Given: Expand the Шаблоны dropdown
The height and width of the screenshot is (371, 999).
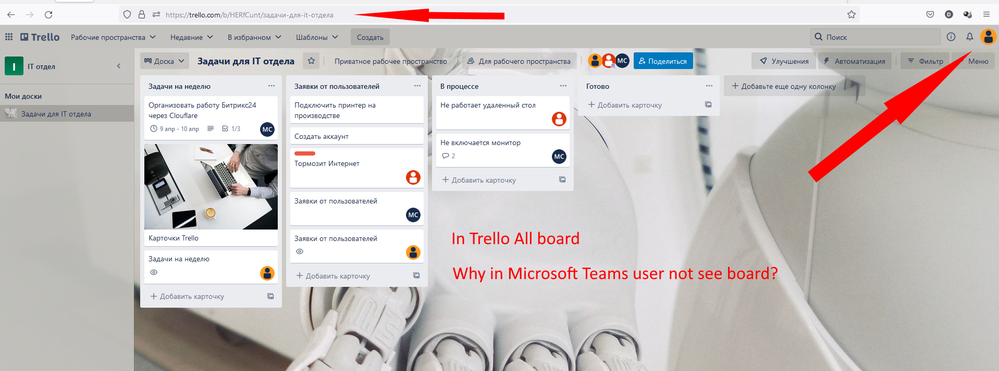Looking at the screenshot, I should (317, 37).
